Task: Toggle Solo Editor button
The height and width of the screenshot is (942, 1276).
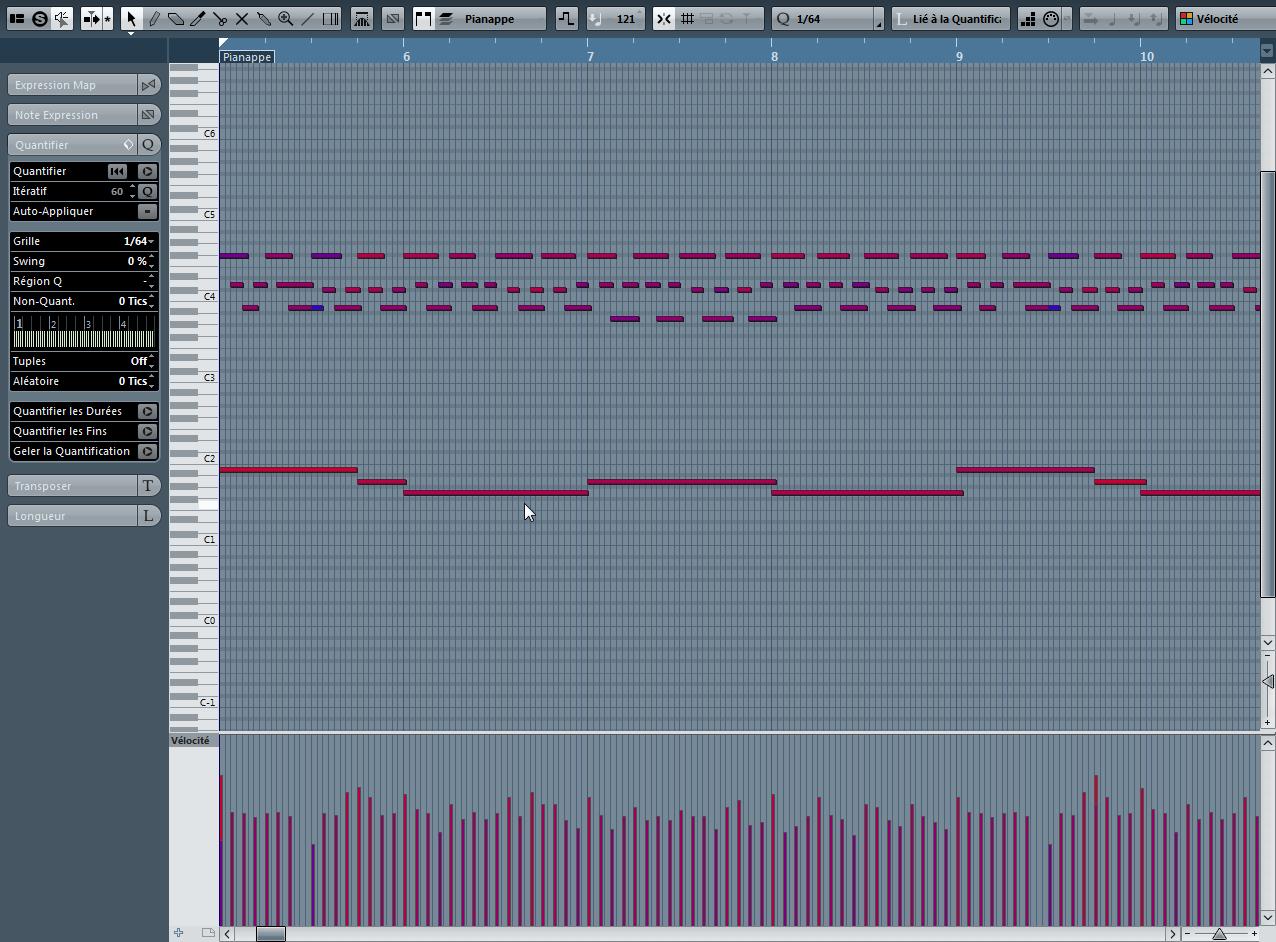Action: click(40, 18)
